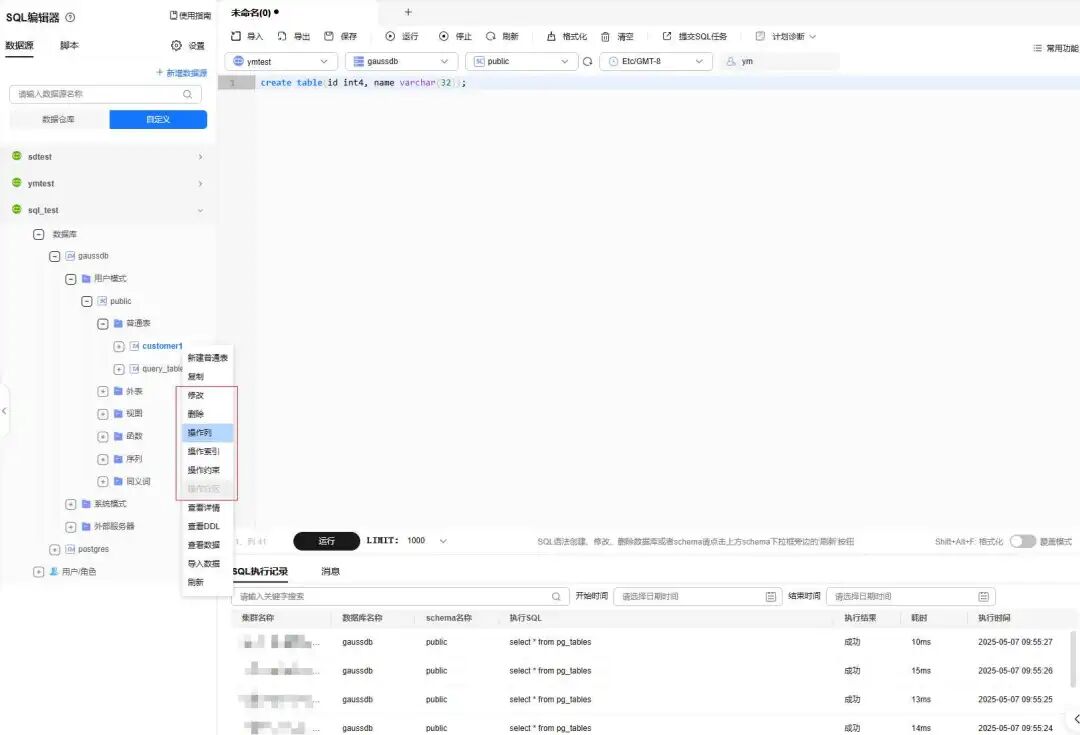Click the add datasource (新增数据源) link
Image resolution: width=1080 pixels, height=735 pixels.
[182, 72]
